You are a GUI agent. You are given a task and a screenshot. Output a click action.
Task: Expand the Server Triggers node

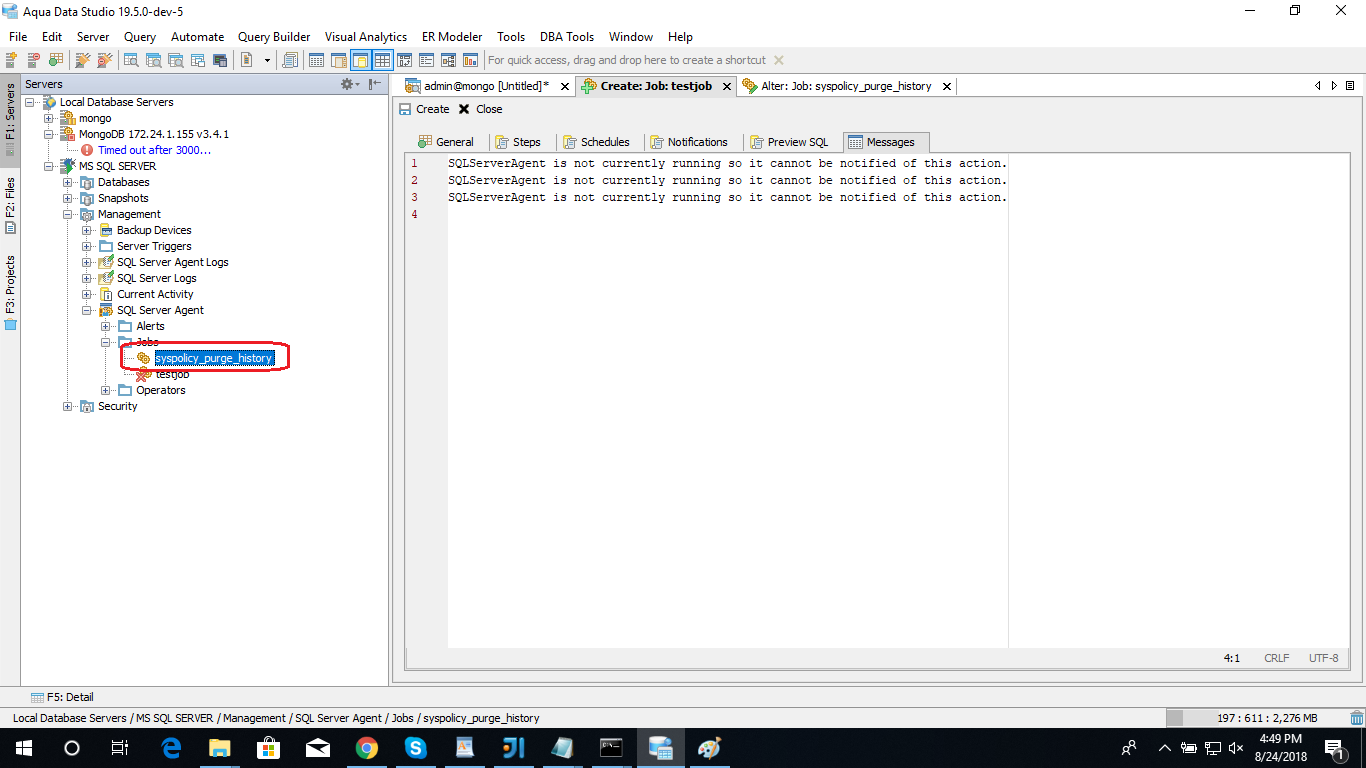(x=87, y=246)
